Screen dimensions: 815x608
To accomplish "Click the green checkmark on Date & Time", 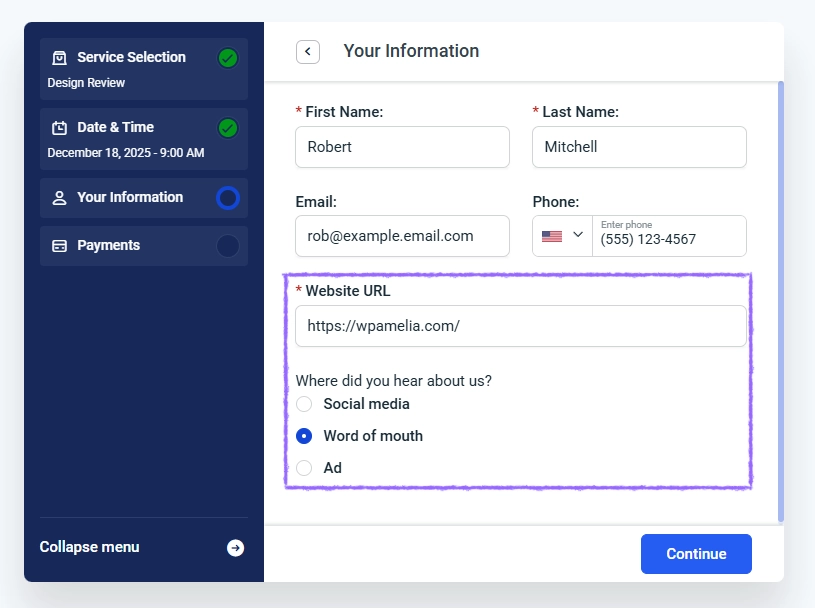I will pyautogui.click(x=228, y=128).
